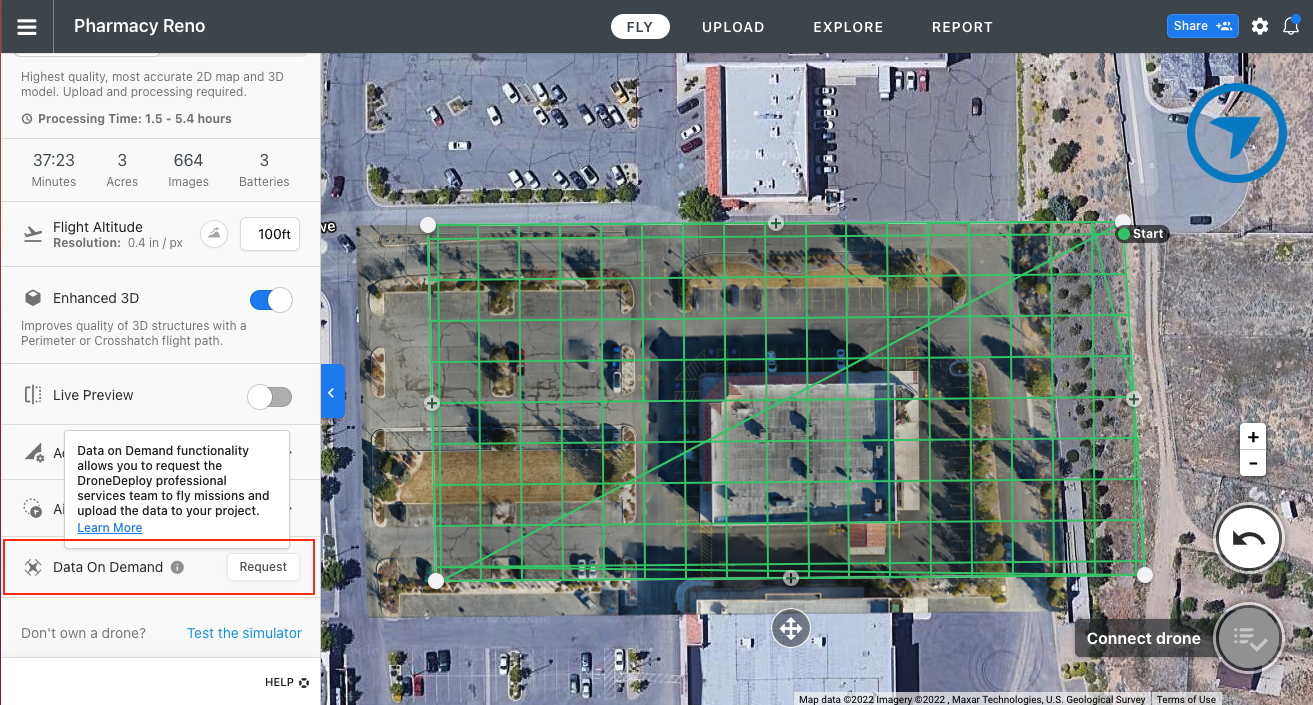This screenshot has width=1313, height=705.
Task: Zoom in on the map
Action: (1253, 437)
